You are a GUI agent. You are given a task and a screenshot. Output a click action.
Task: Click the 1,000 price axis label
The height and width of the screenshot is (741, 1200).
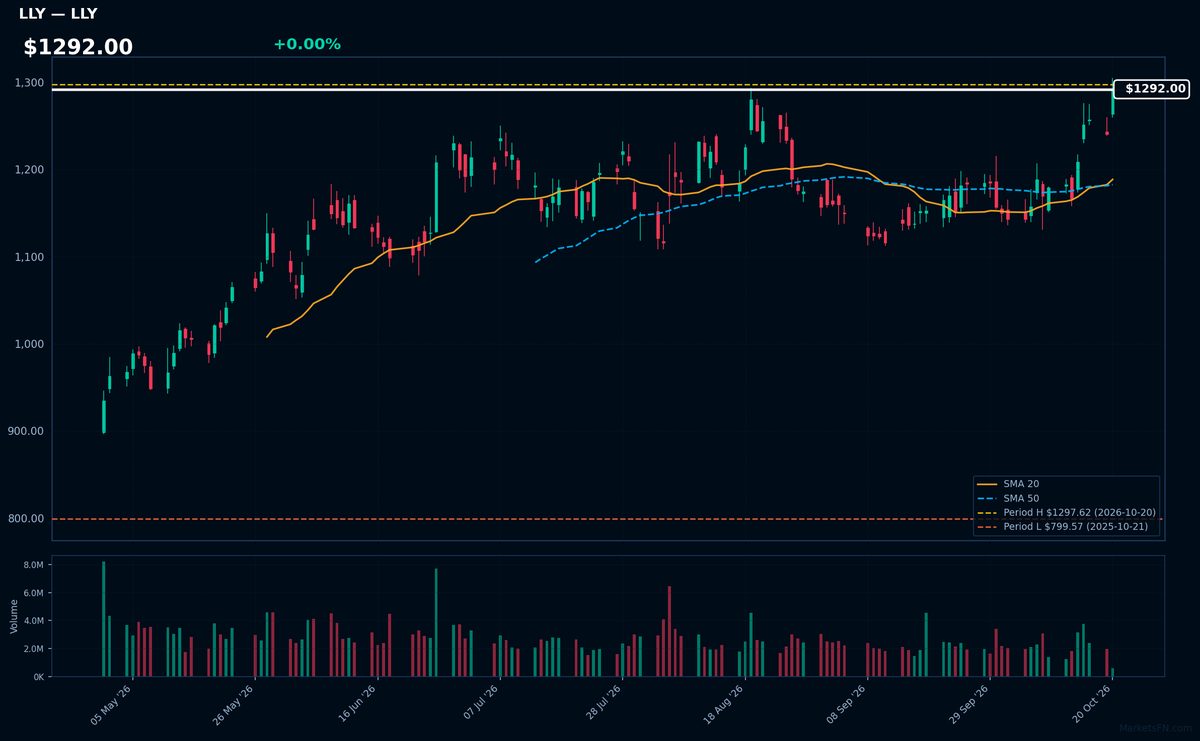[x=29, y=344]
